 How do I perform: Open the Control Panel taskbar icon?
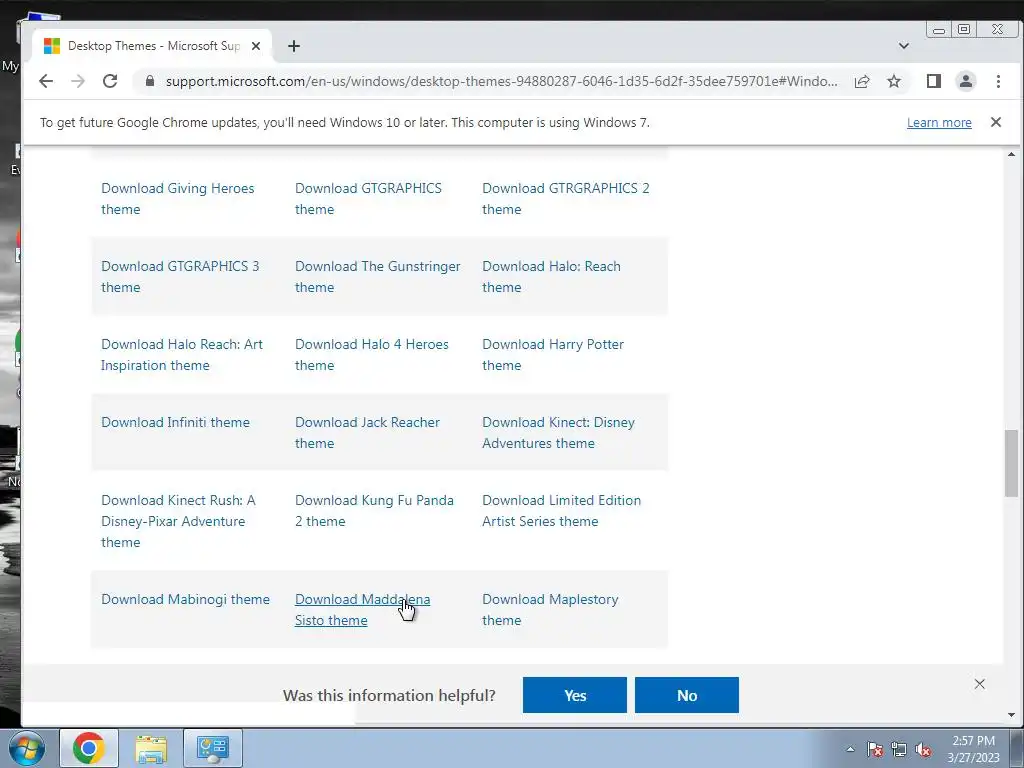click(213, 748)
